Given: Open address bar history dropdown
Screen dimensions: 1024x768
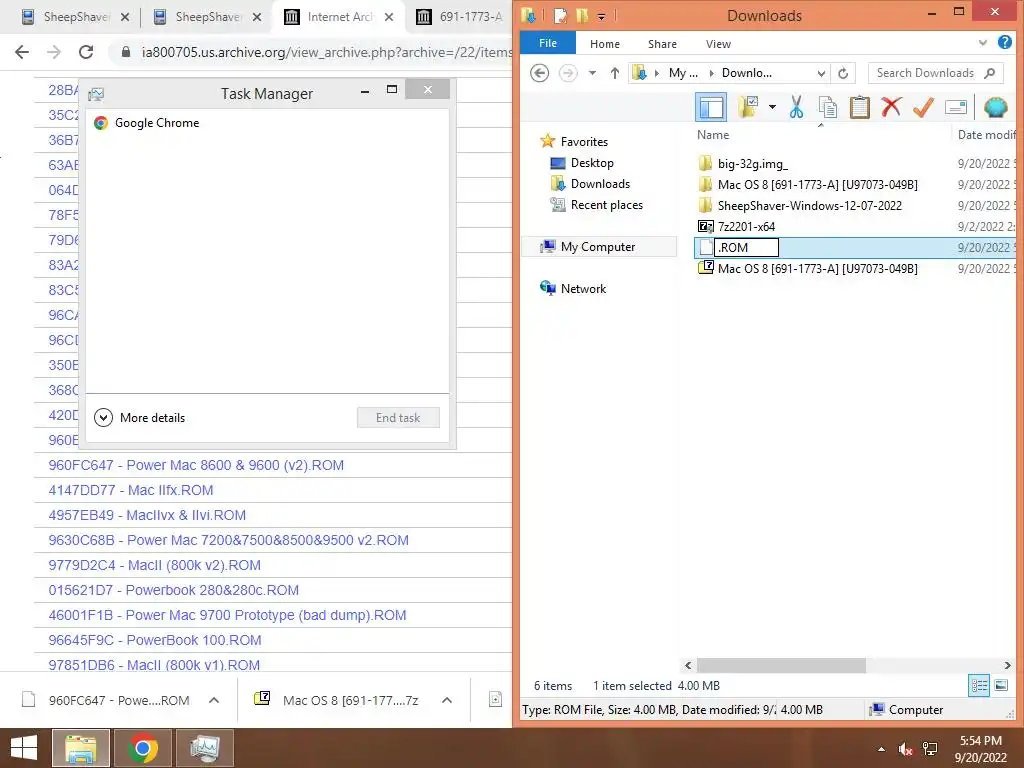Looking at the screenshot, I should tap(822, 73).
